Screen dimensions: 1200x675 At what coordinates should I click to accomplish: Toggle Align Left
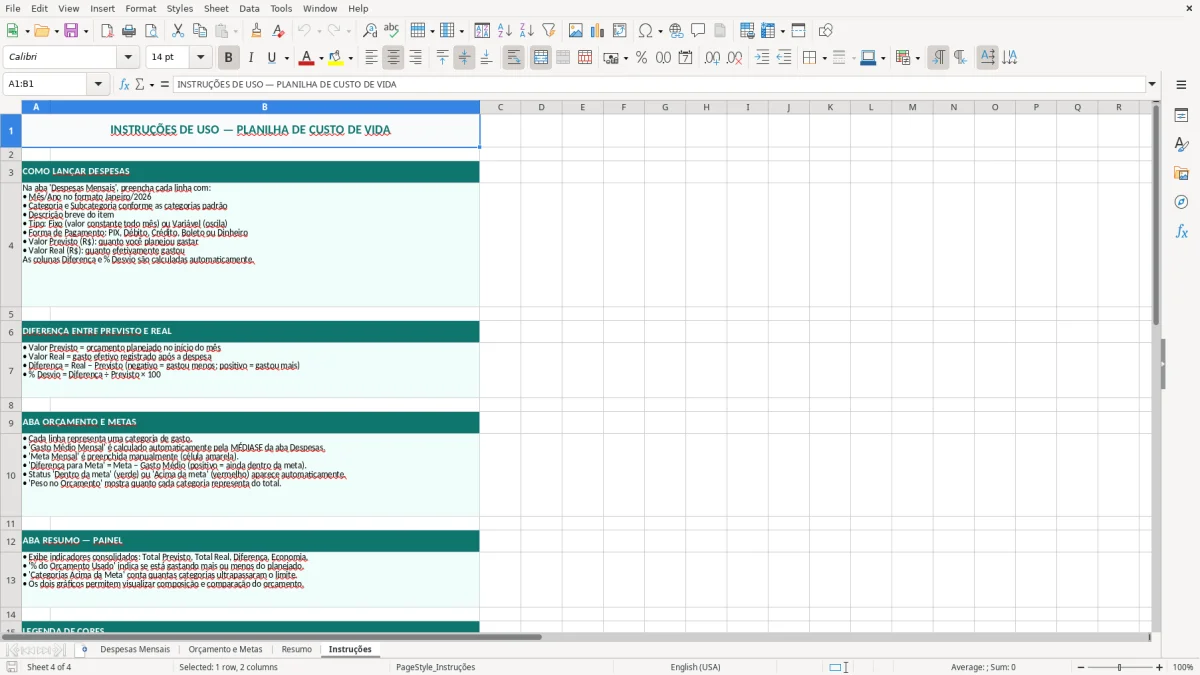372,58
